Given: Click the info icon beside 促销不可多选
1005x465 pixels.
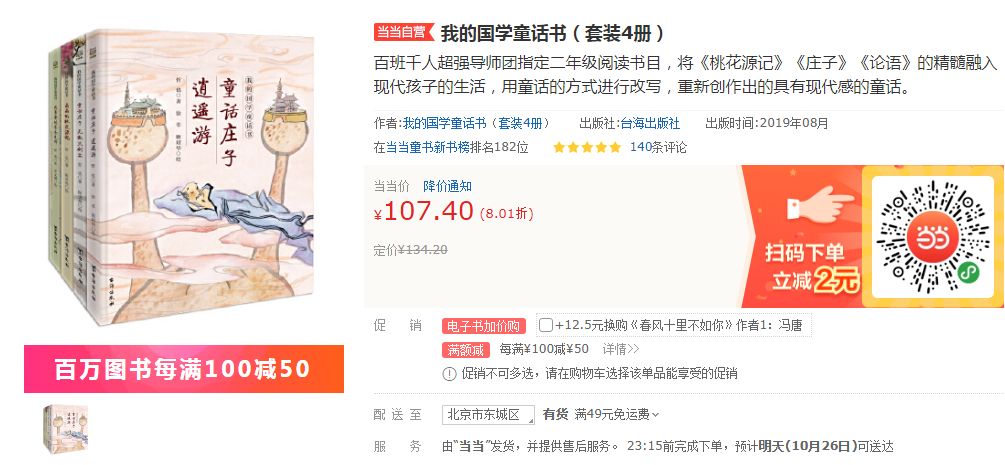Looking at the screenshot, I should point(449,373).
